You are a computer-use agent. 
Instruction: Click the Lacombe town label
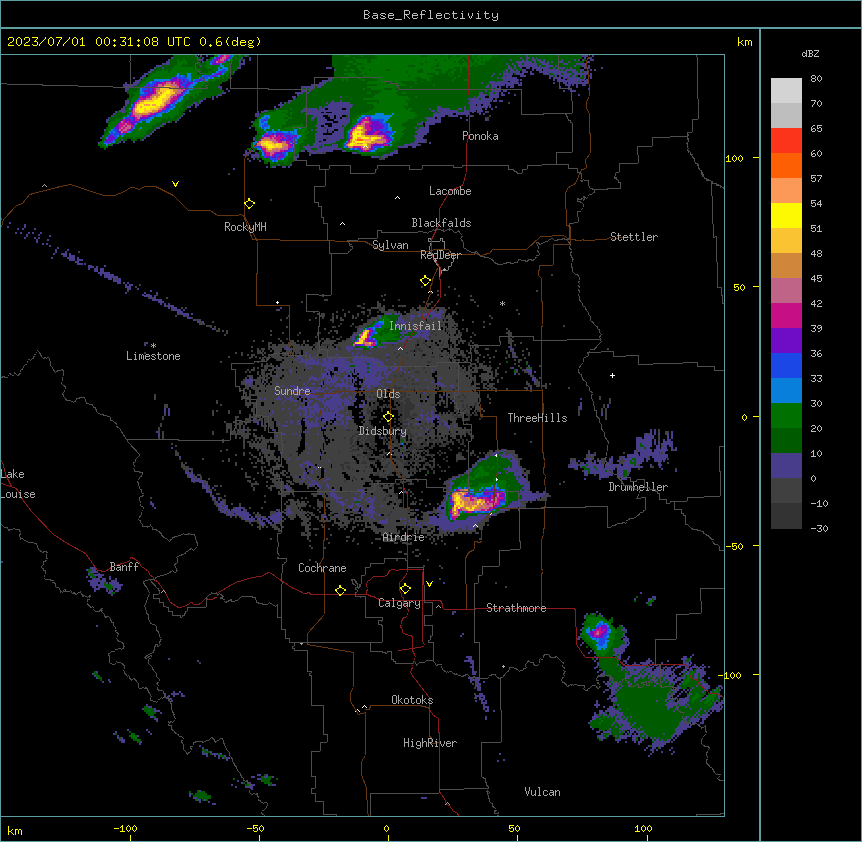coord(450,191)
